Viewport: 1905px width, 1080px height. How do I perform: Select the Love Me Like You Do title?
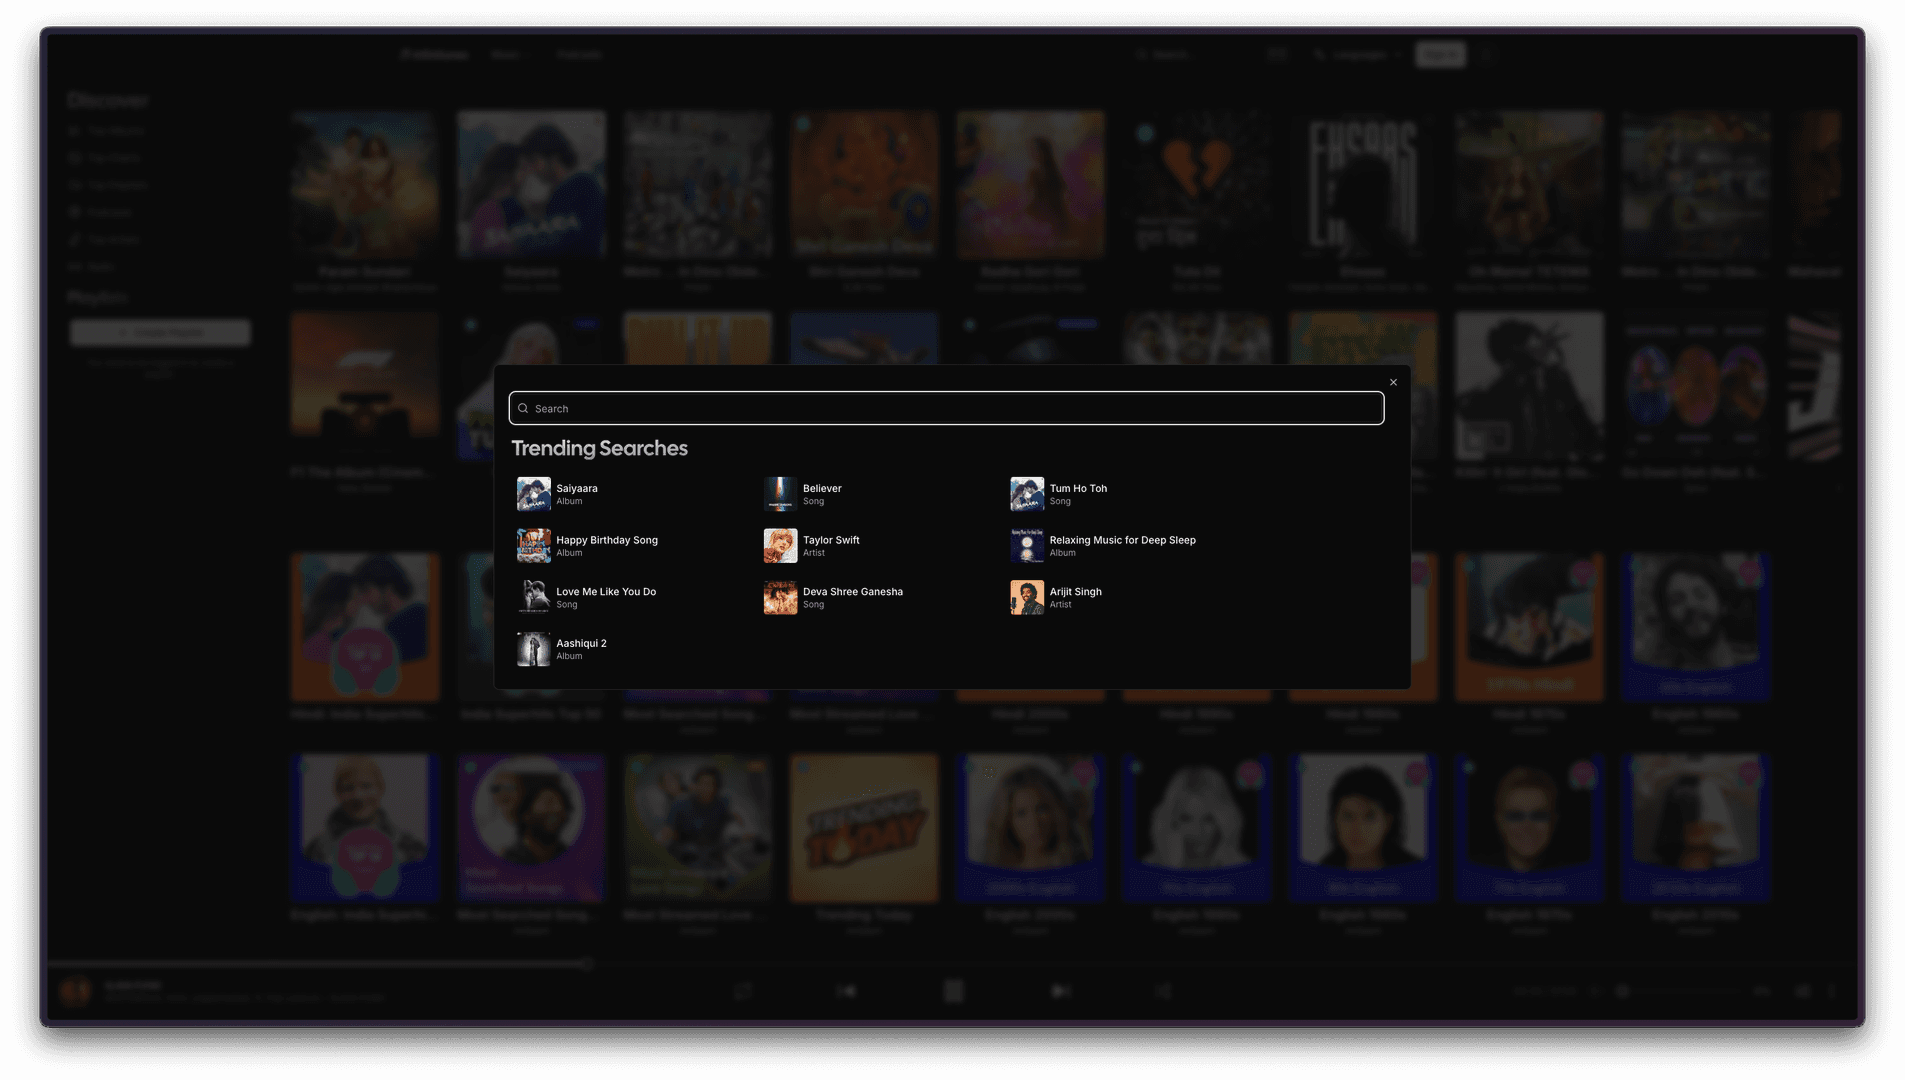pos(606,592)
